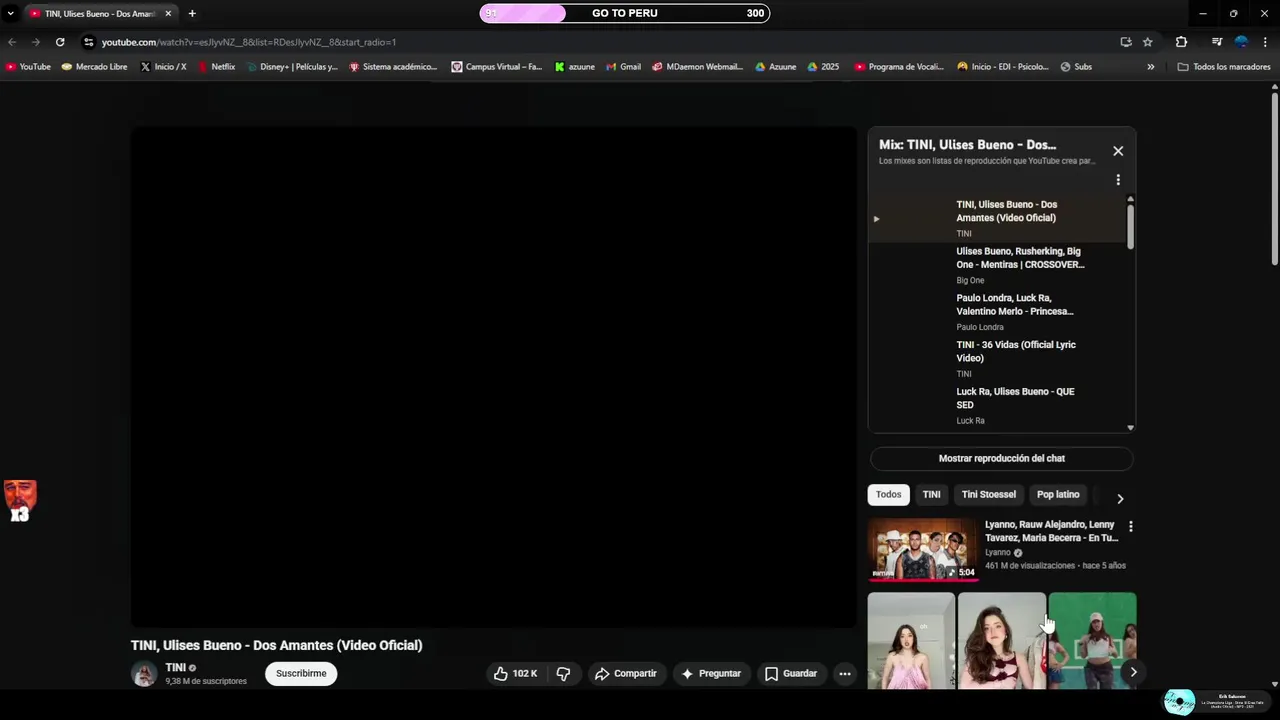Click the TINI channel avatar
Screen dimensions: 1280x720
(x=144, y=674)
